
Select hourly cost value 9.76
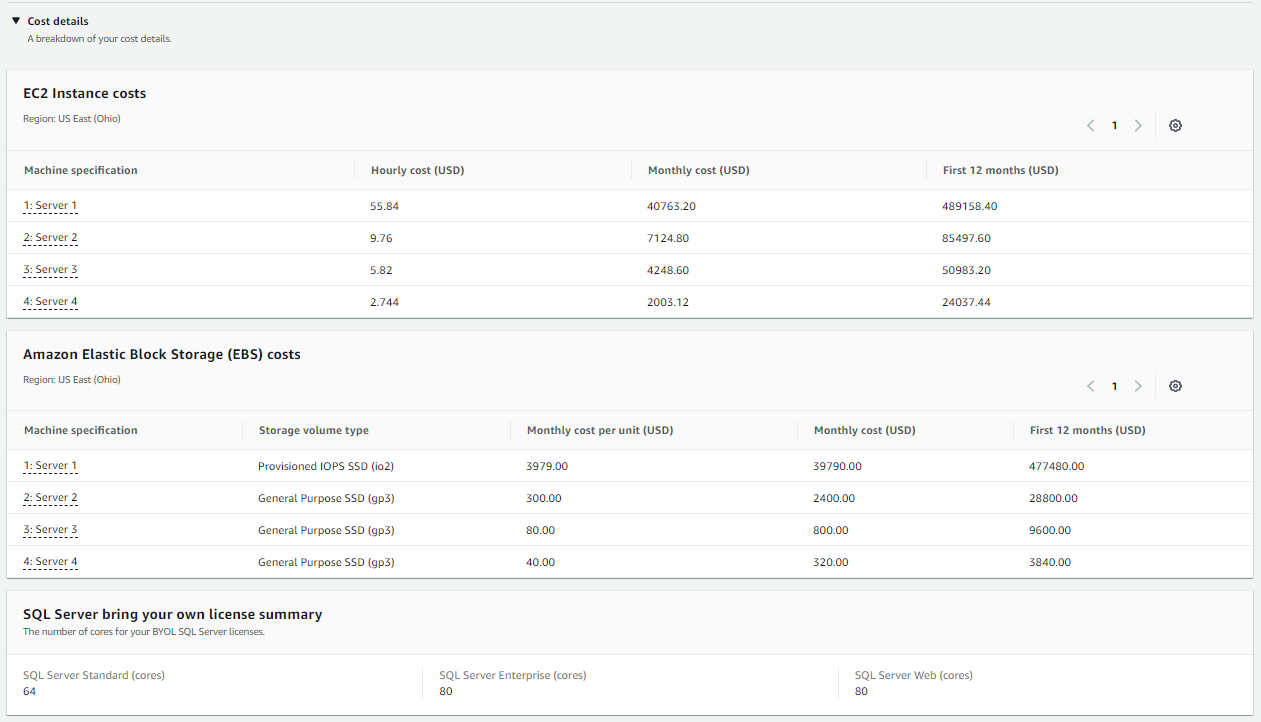(x=382, y=238)
